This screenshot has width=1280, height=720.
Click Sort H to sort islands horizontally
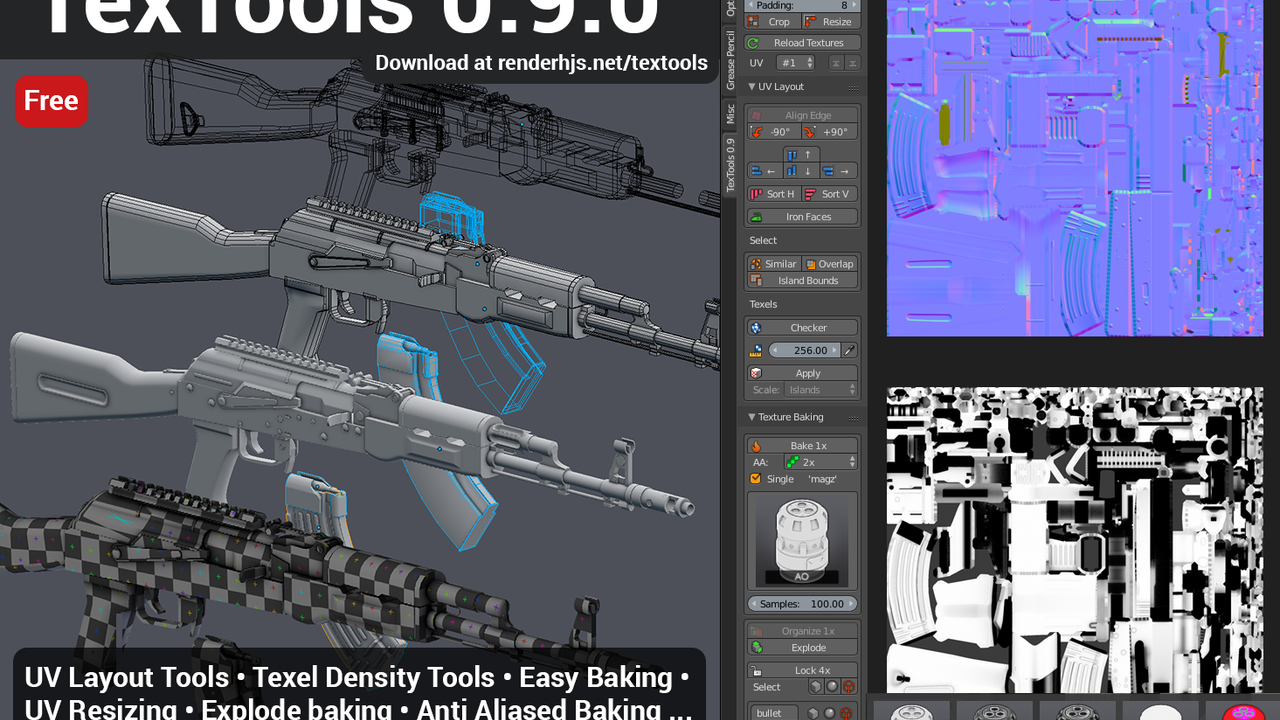coord(773,194)
